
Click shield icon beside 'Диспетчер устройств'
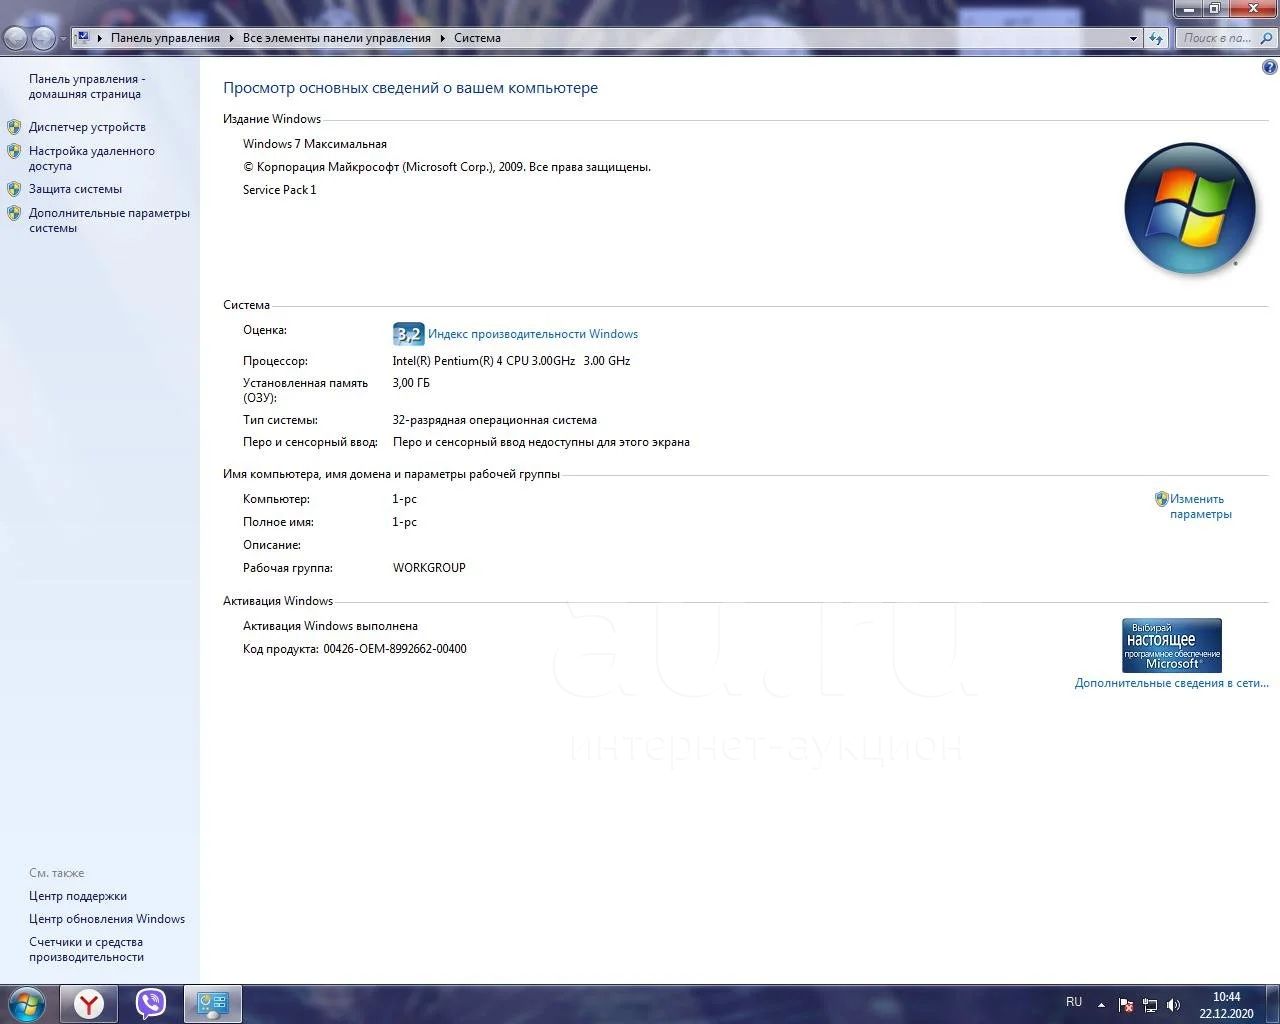(14, 127)
